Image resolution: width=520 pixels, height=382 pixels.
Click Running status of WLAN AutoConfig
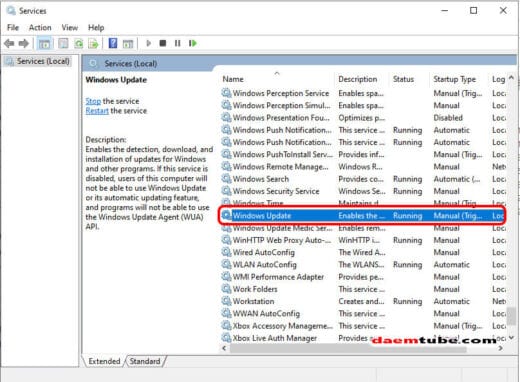tap(407, 265)
